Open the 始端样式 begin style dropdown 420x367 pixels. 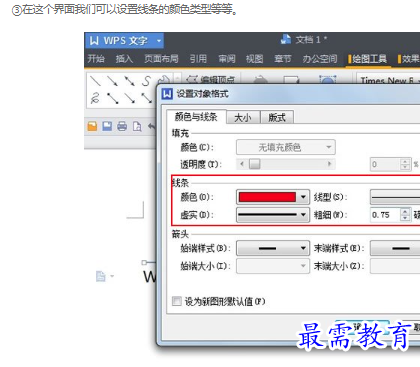coord(272,248)
